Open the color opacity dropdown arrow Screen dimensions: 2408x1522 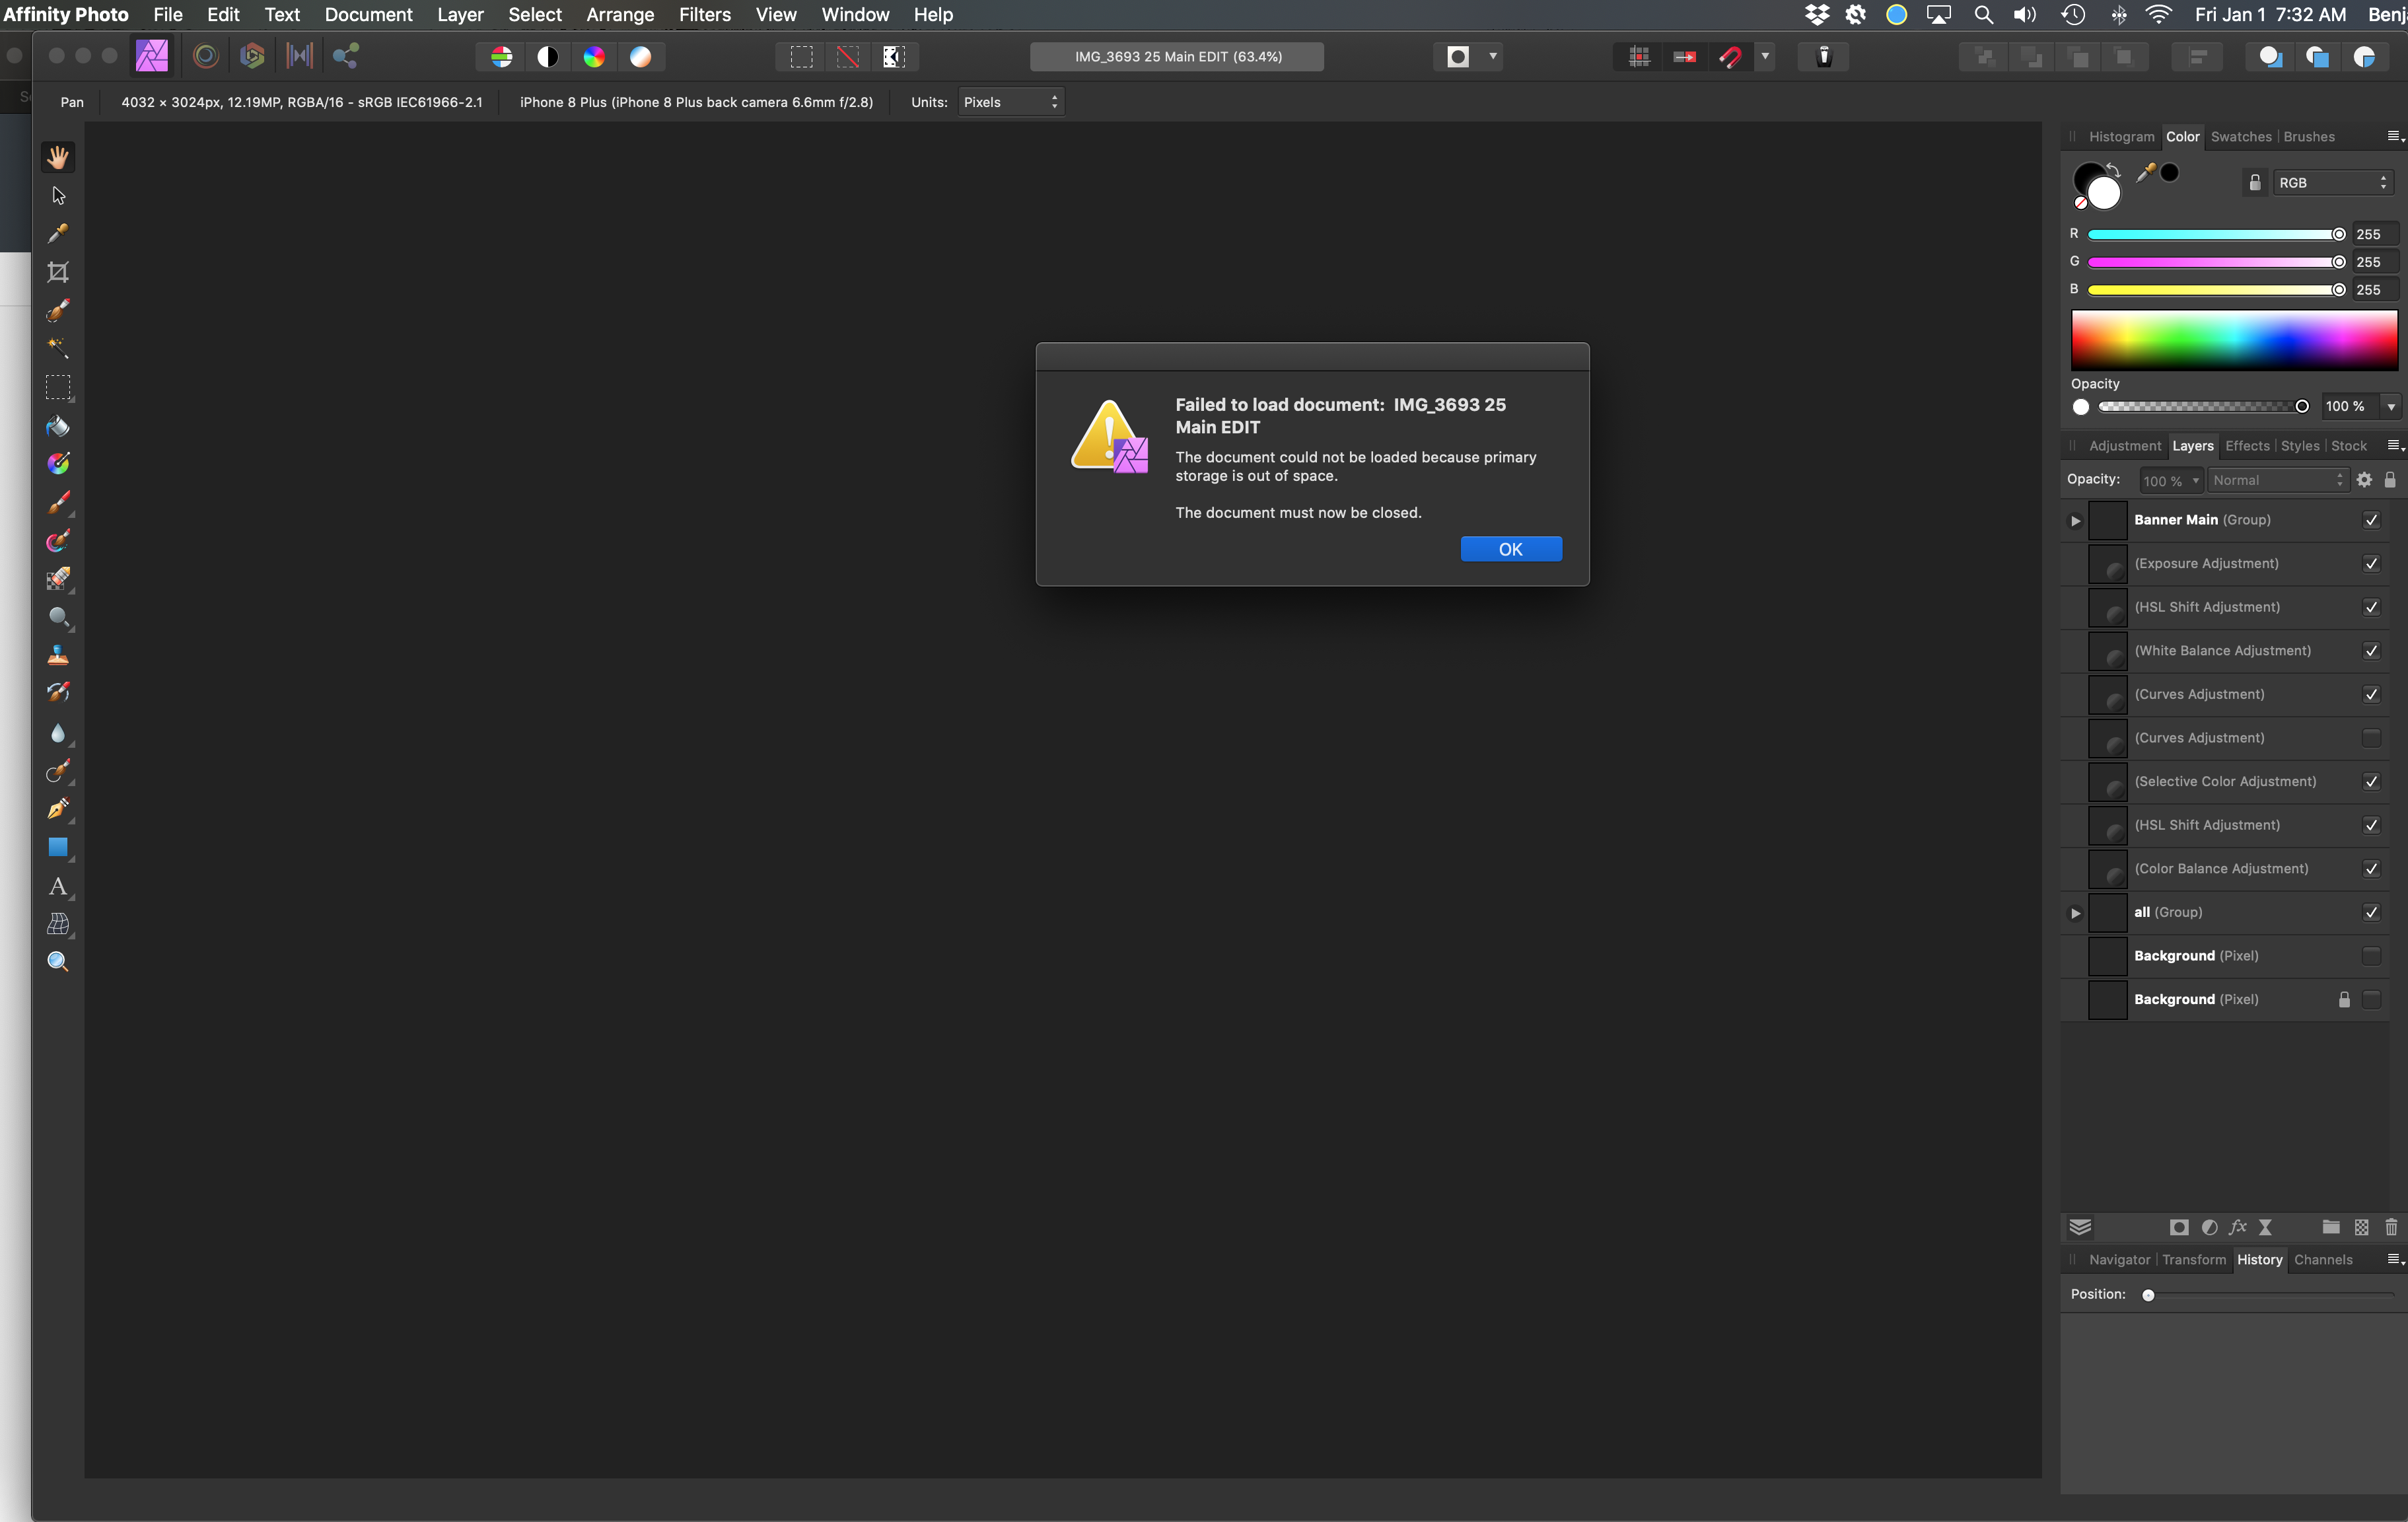[x=2391, y=407]
